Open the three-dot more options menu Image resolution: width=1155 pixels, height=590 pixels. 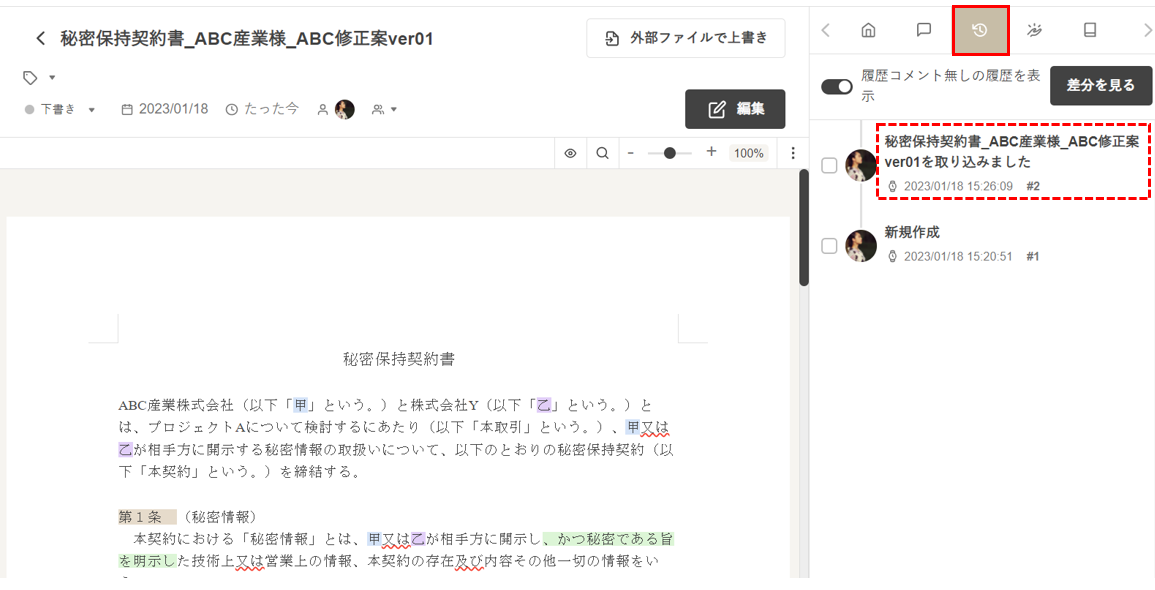[x=793, y=153]
